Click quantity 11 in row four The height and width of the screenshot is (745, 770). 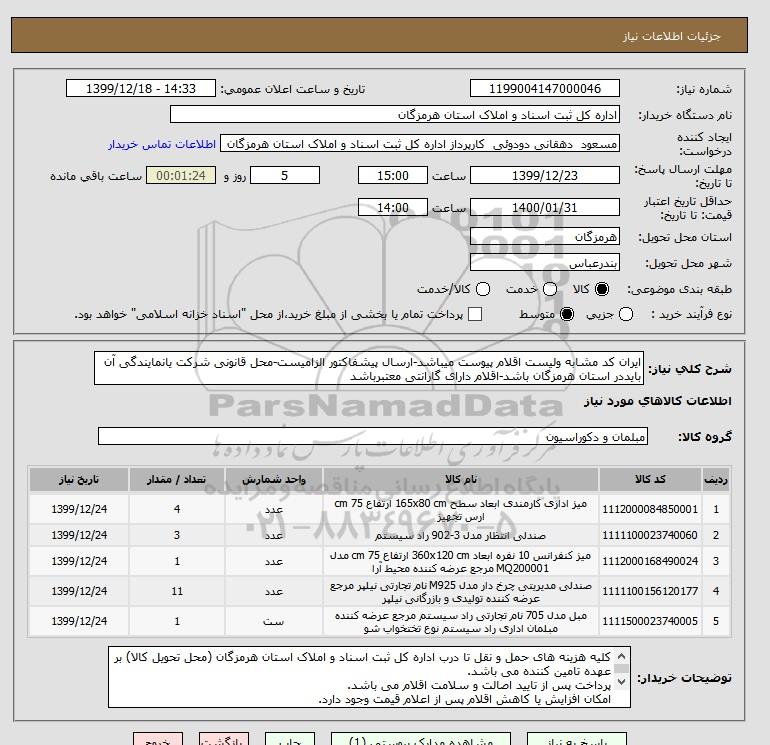(177, 591)
